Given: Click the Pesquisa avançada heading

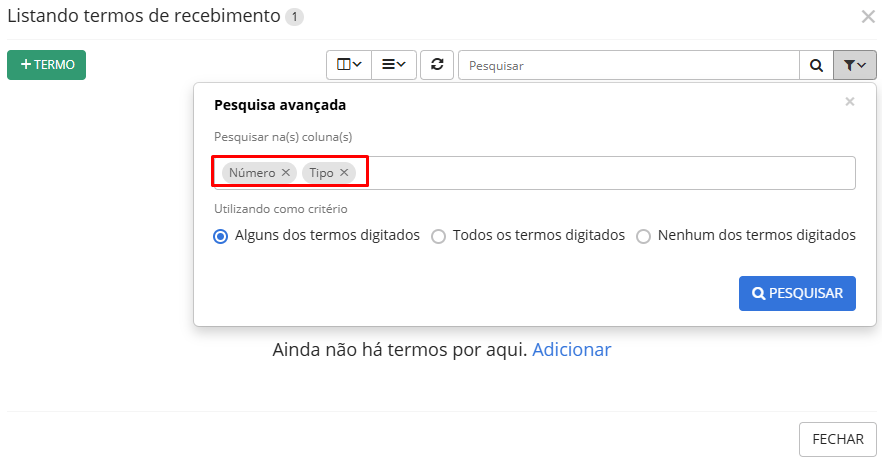Looking at the screenshot, I should point(280,105).
